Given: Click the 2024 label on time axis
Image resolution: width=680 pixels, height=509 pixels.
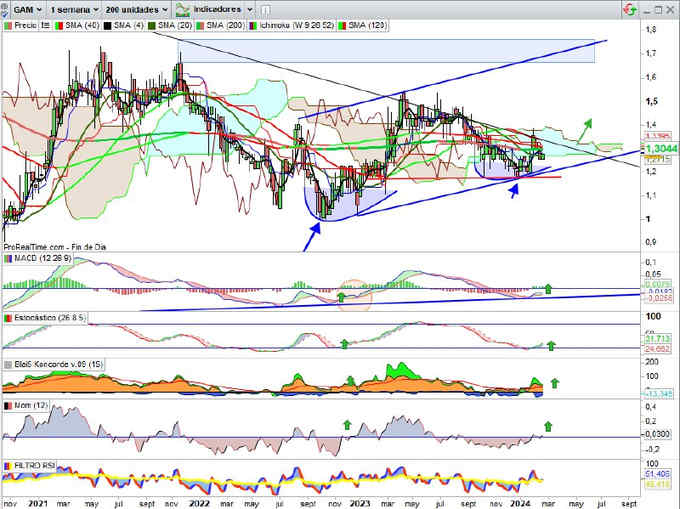Looking at the screenshot, I should click(x=520, y=504).
